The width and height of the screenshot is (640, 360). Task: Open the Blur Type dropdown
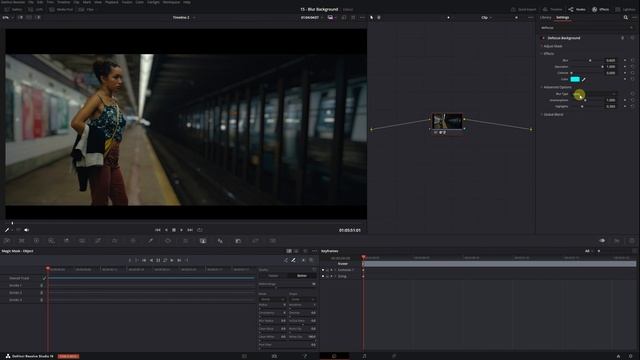(x=594, y=93)
